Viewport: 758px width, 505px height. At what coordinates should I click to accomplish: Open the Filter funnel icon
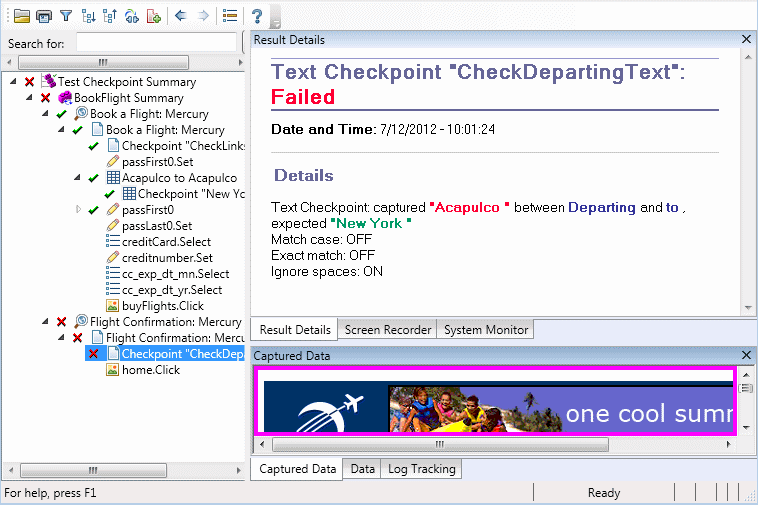click(x=65, y=16)
